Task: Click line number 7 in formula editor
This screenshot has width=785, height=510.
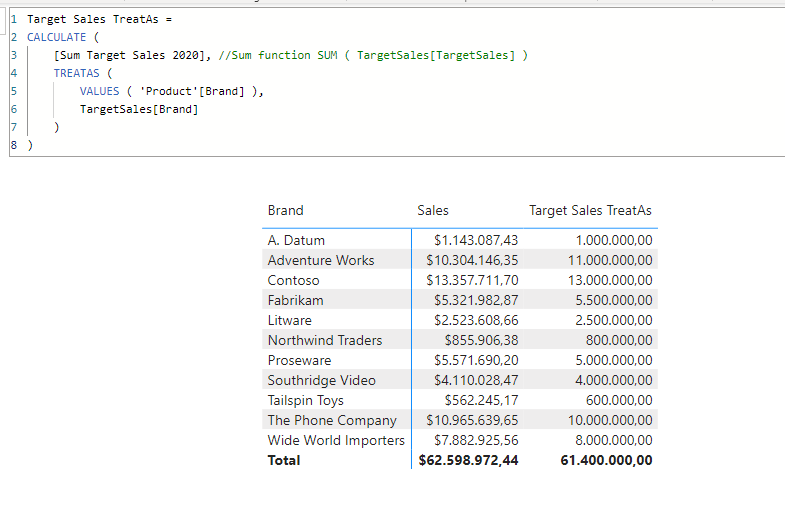Action: pos(14,127)
